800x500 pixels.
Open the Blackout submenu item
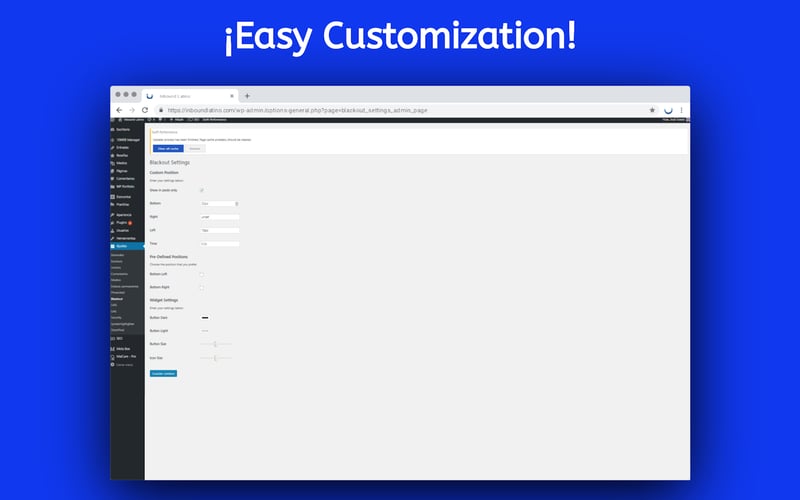click(117, 299)
